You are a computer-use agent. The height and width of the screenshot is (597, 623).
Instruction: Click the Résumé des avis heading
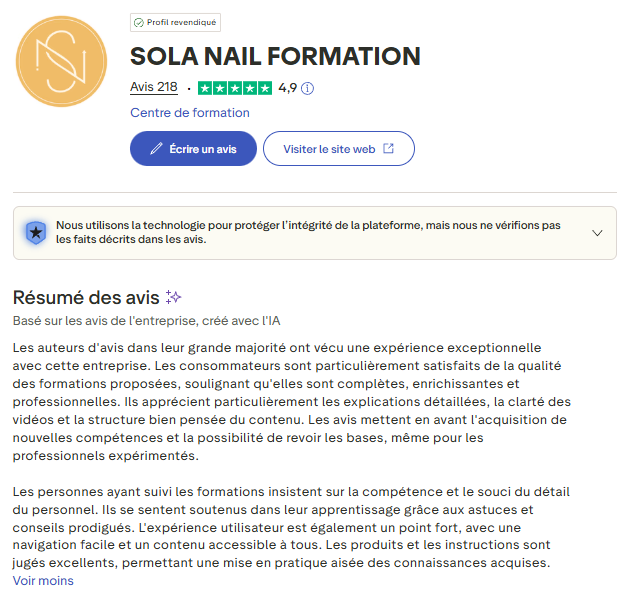click(85, 297)
